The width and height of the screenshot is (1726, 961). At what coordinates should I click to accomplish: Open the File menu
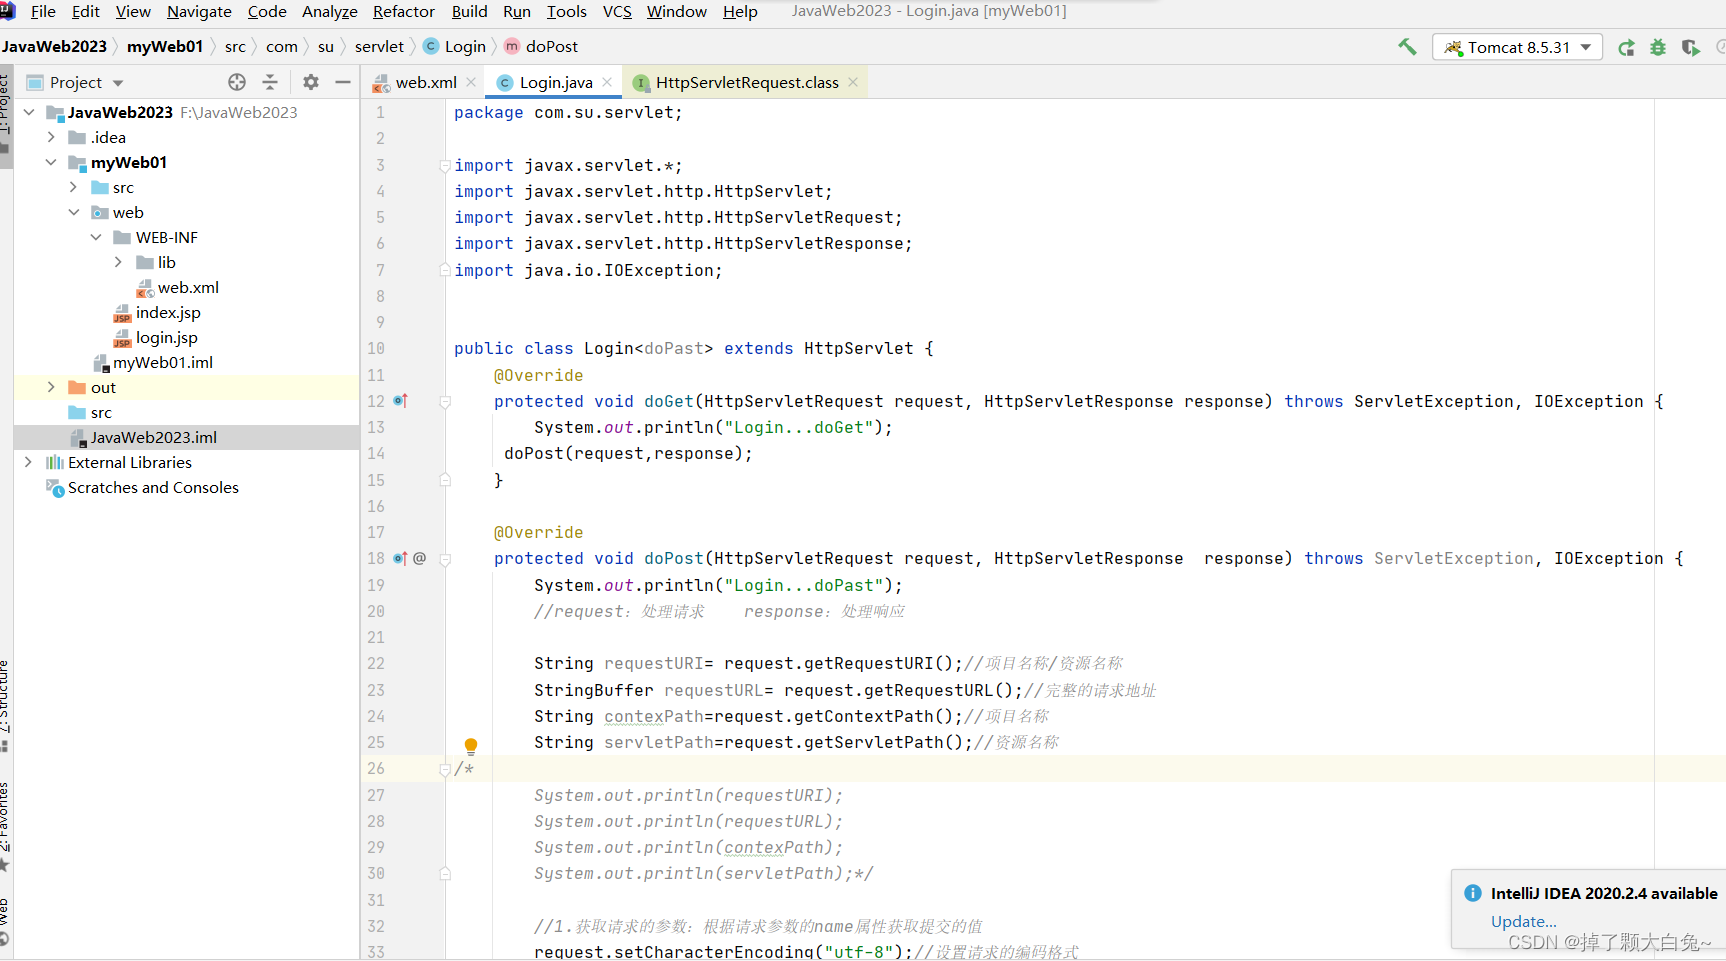click(x=43, y=11)
